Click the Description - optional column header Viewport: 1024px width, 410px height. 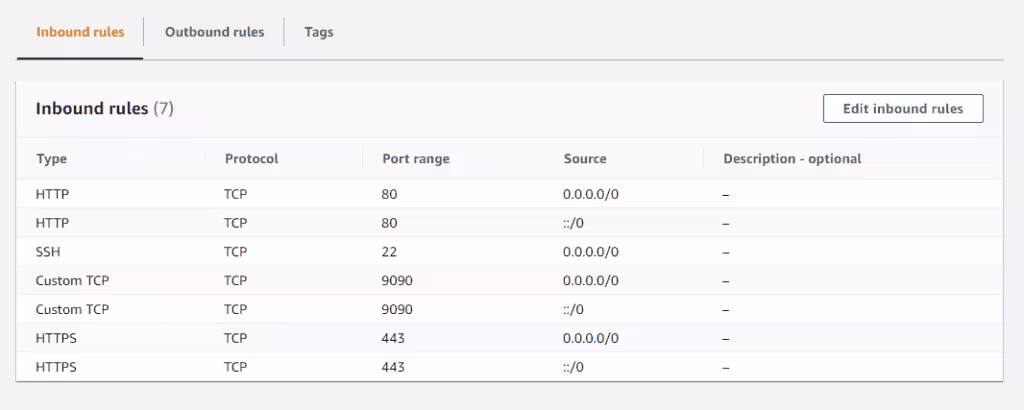pyautogui.click(x=792, y=158)
